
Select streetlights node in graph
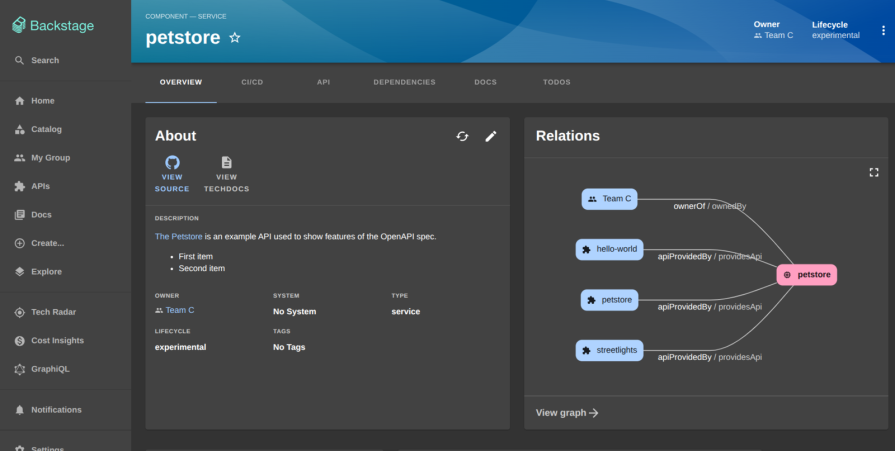[610, 351]
